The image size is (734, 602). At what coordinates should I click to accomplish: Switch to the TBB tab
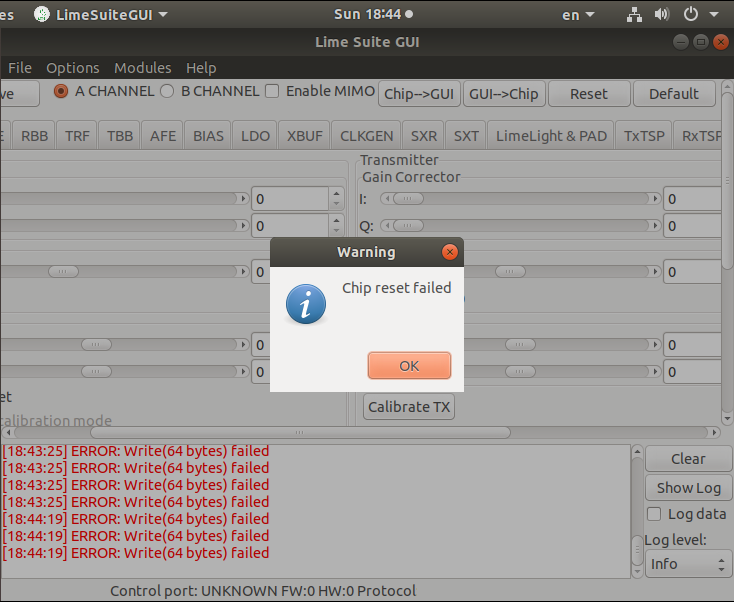[120, 136]
